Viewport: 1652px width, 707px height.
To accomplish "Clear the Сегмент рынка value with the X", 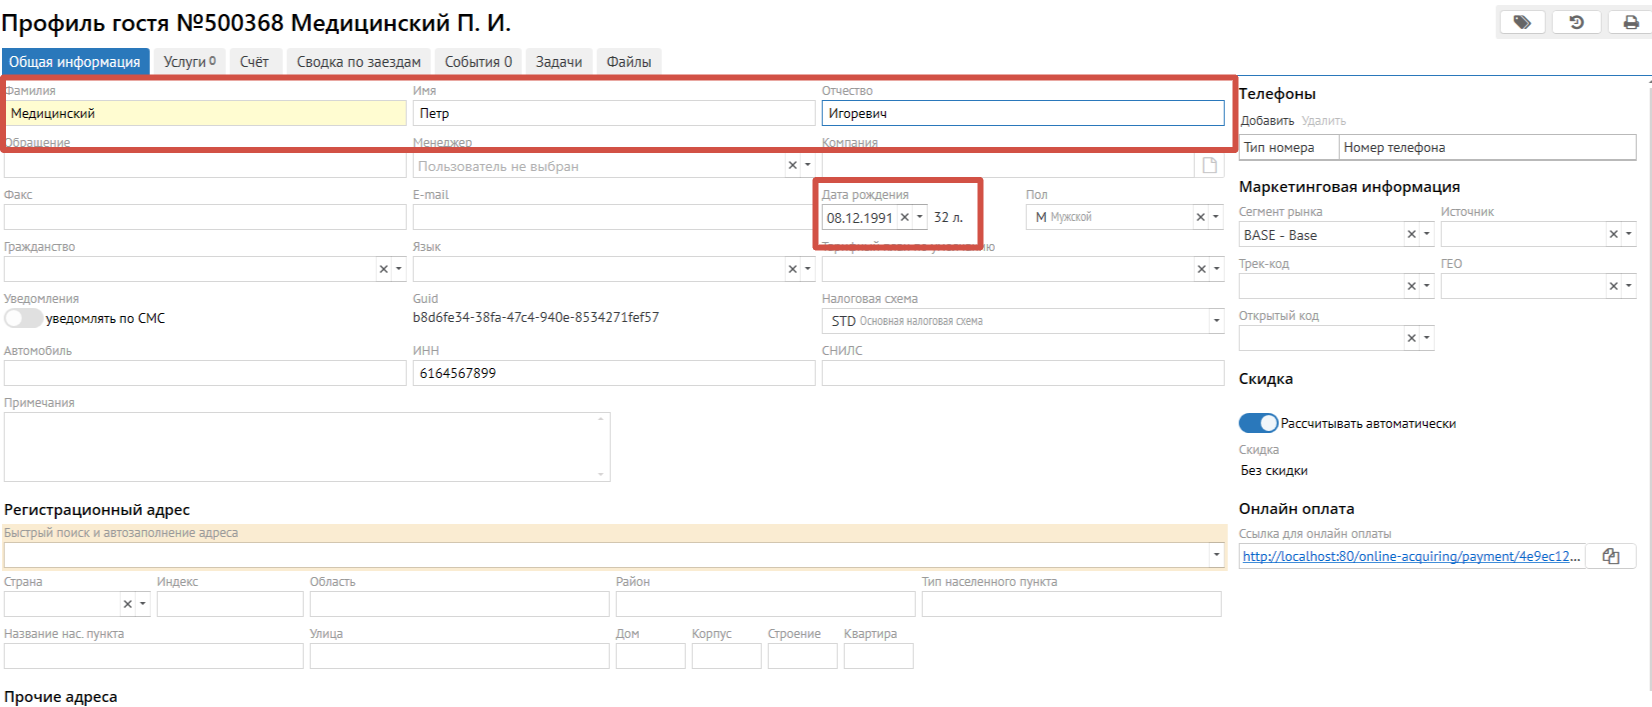I will pyautogui.click(x=1411, y=234).
